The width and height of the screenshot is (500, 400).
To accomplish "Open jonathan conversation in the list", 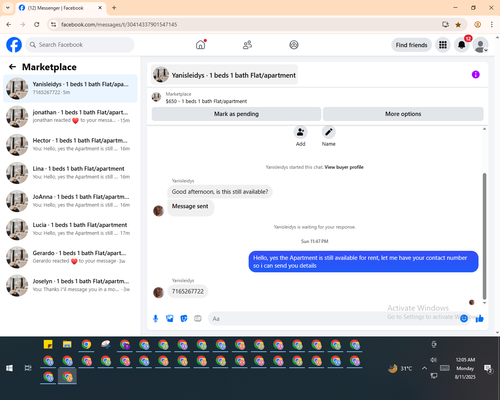I will pyautogui.click(x=70, y=116).
